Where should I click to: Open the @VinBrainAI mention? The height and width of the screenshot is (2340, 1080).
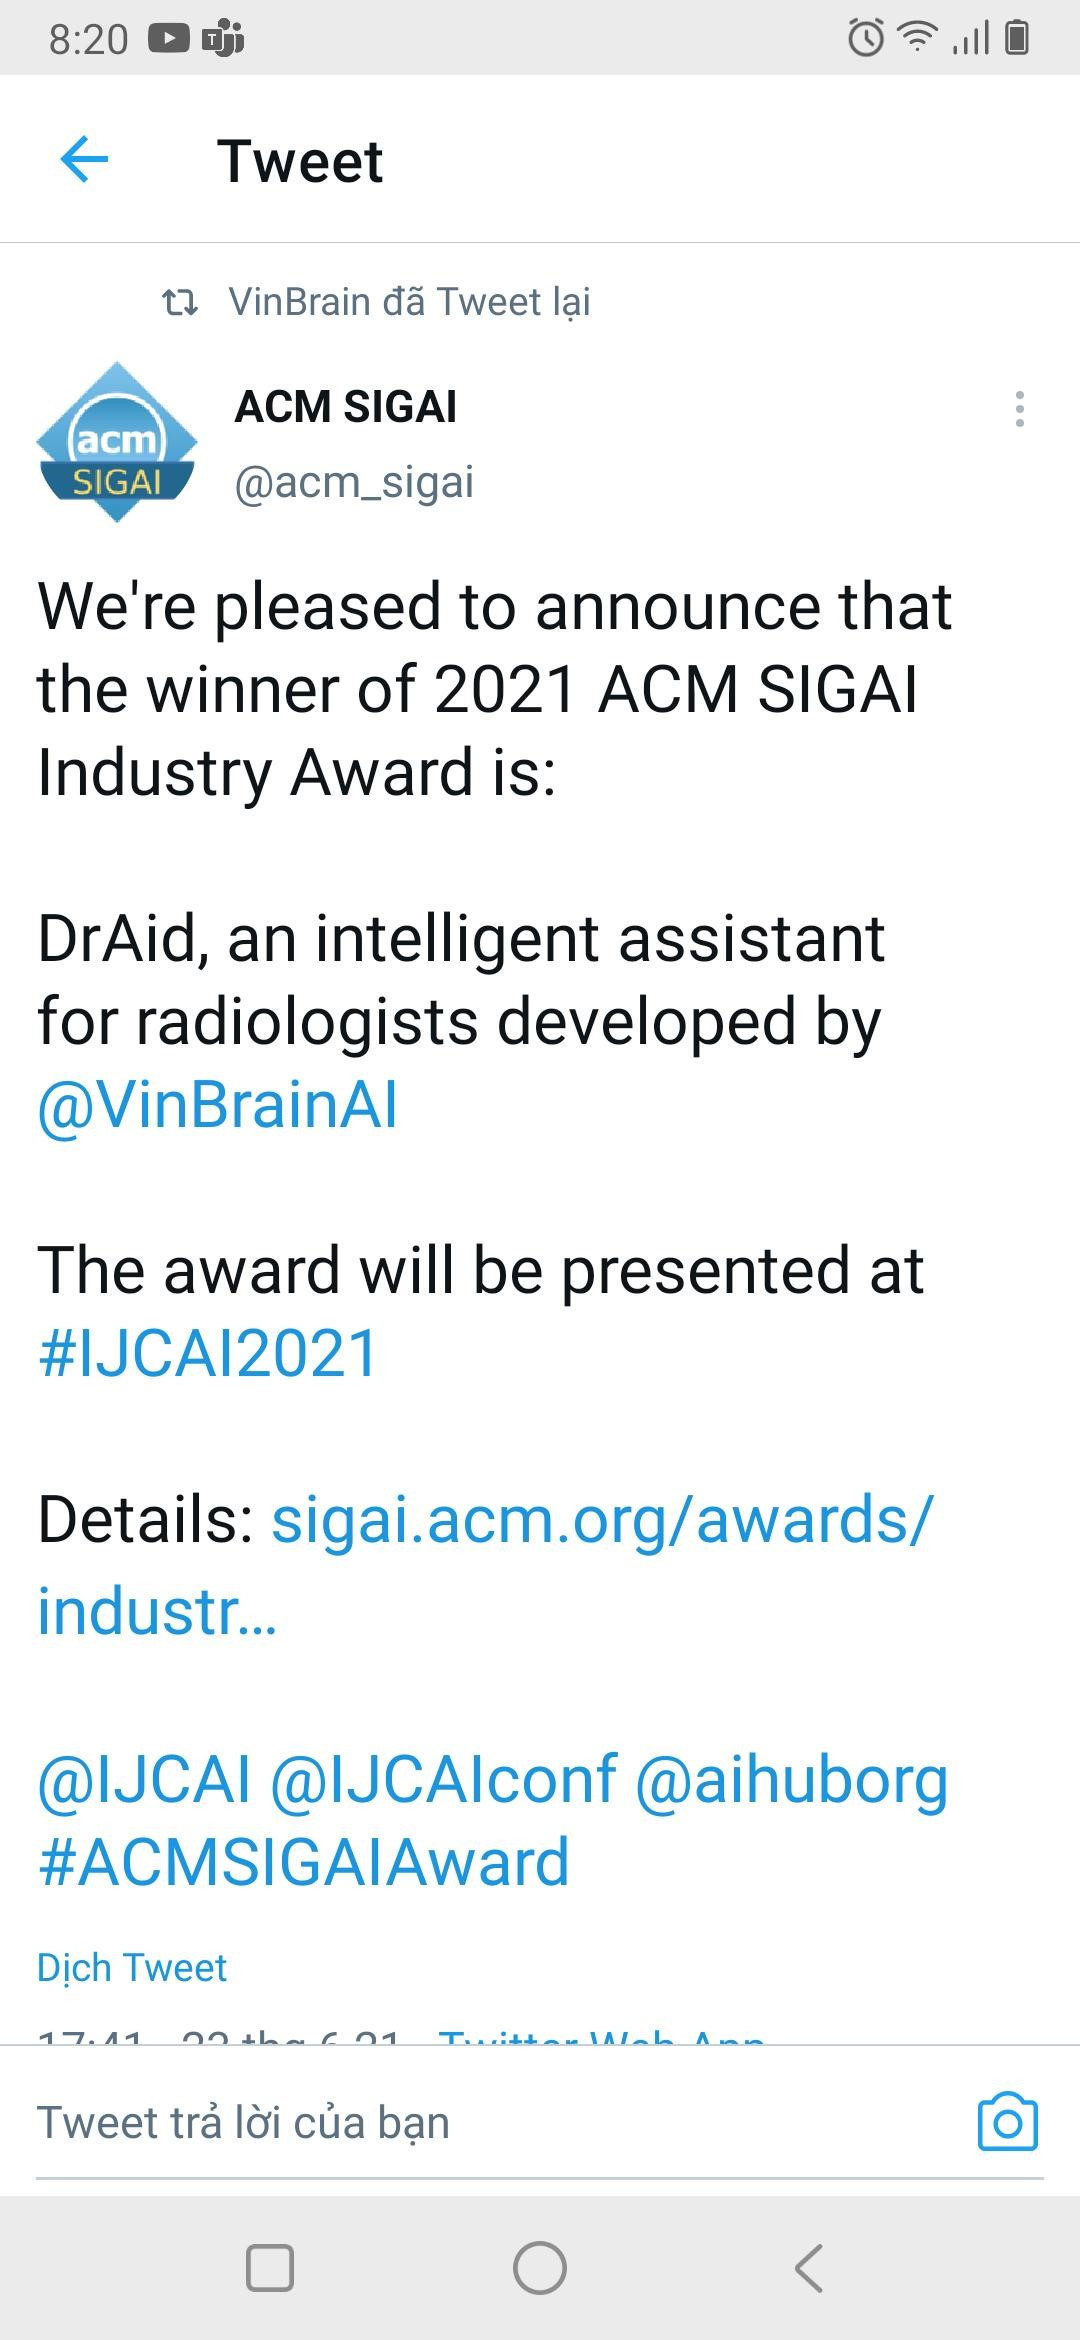[x=215, y=1105]
